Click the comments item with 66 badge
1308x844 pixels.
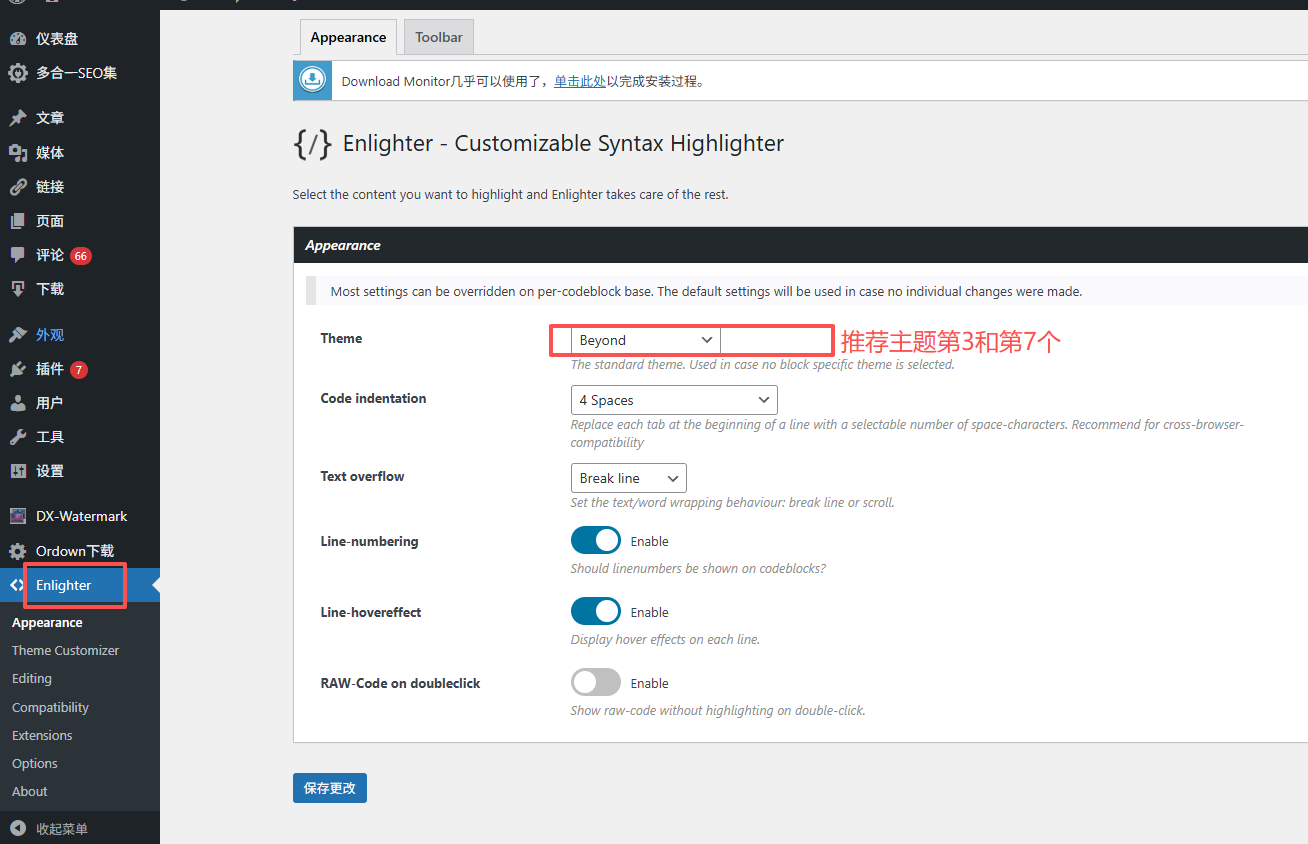click(50, 255)
